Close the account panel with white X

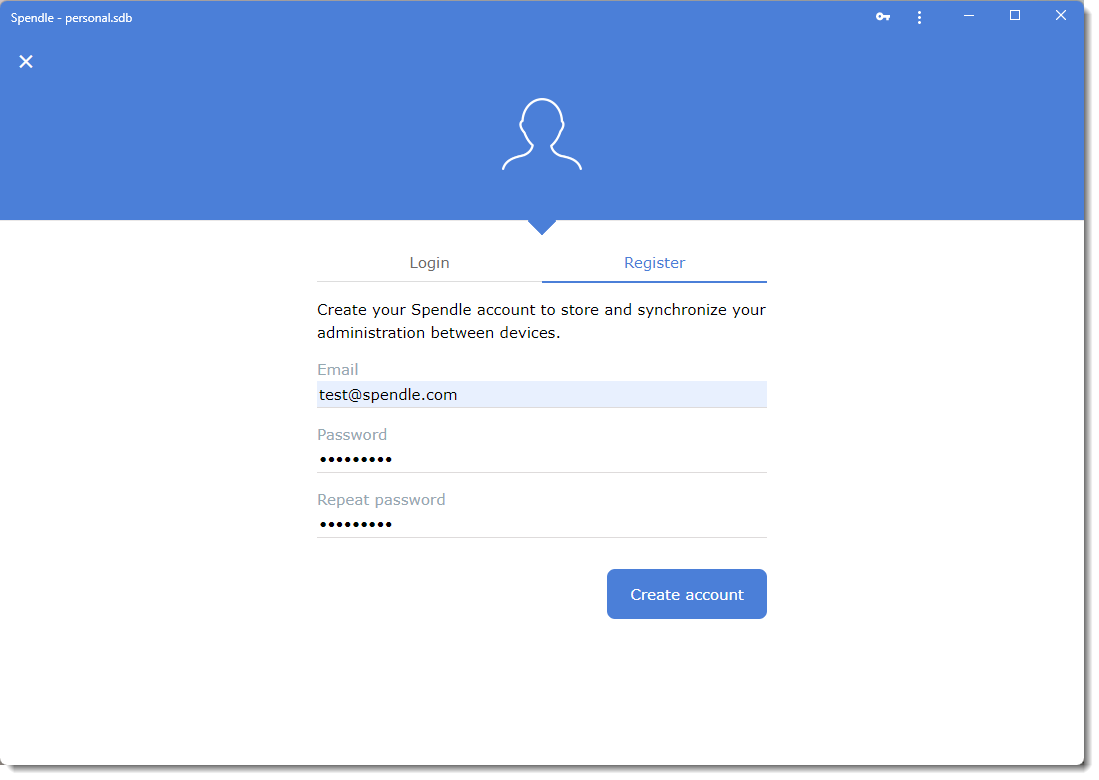tap(26, 62)
